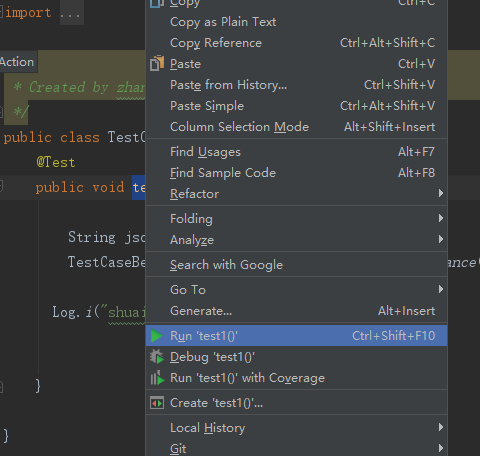
Task: Click the Alt+F8 shortcut text
Action: click(416, 173)
